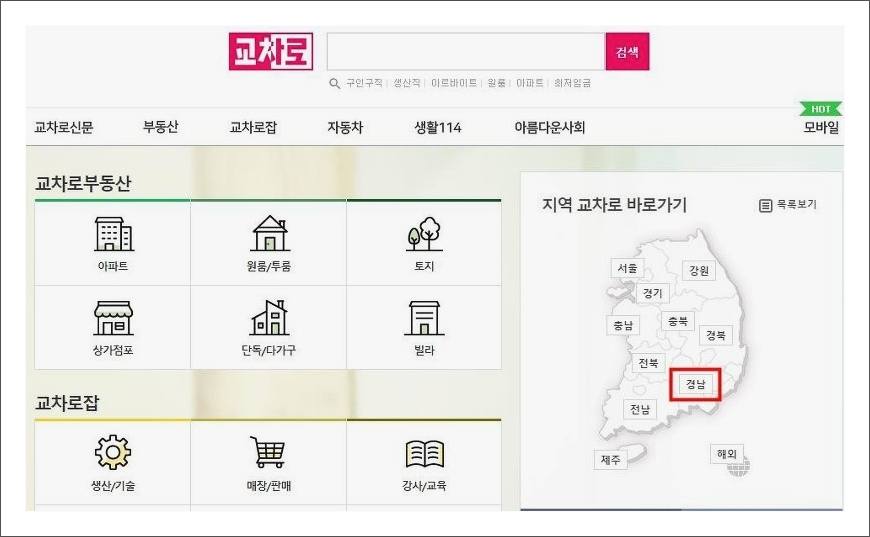Open the 해외 overseas region label
This screenshot has width=870, height=537.
726,453
